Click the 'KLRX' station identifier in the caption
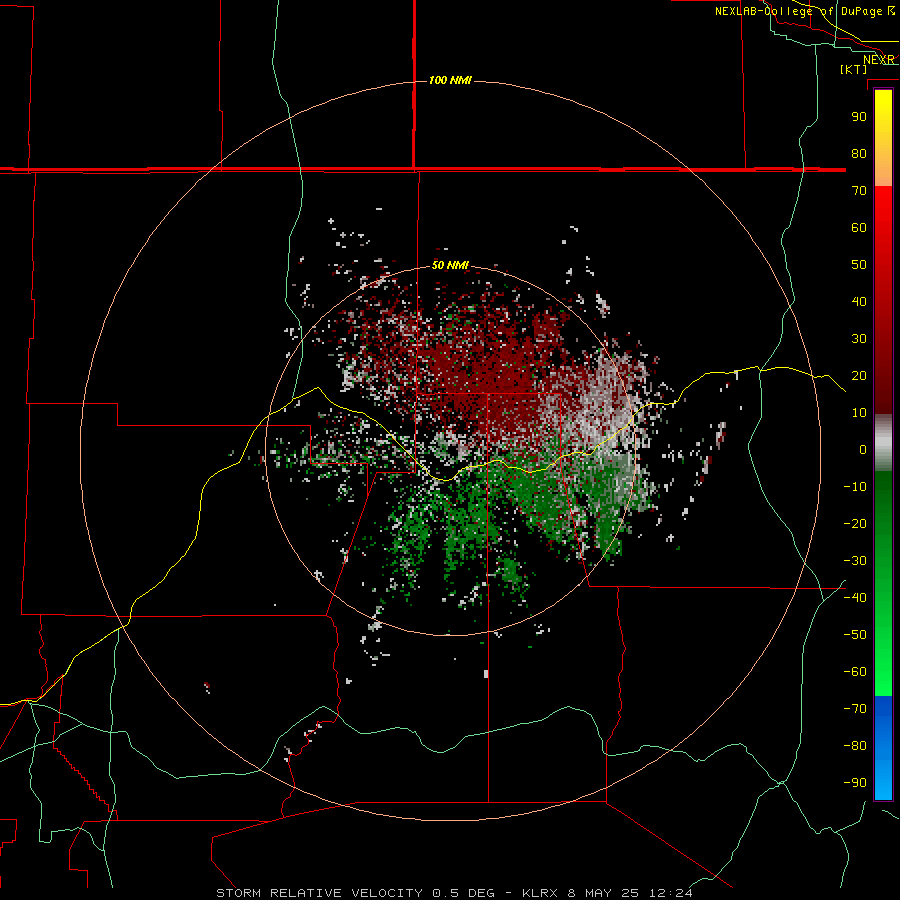The image size is (900, 900). [541, 893]
